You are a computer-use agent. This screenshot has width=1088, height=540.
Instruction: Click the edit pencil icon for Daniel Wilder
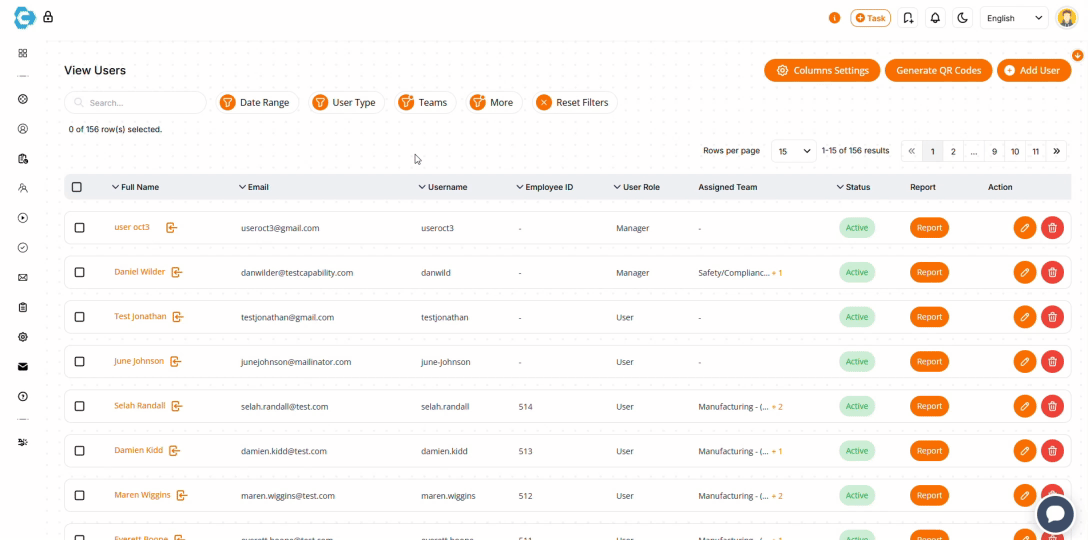1024,272
